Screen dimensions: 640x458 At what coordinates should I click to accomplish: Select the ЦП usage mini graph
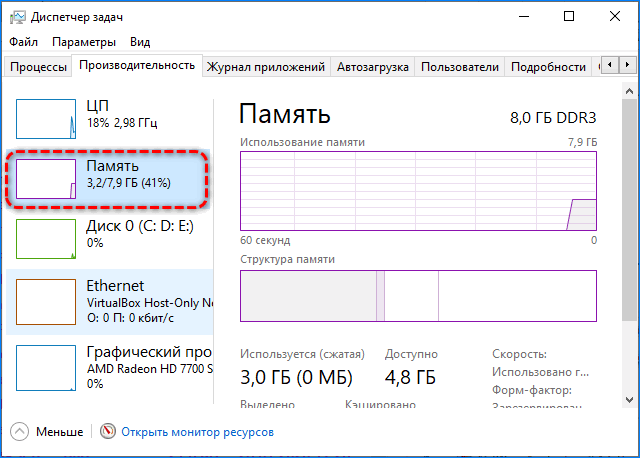46,119
